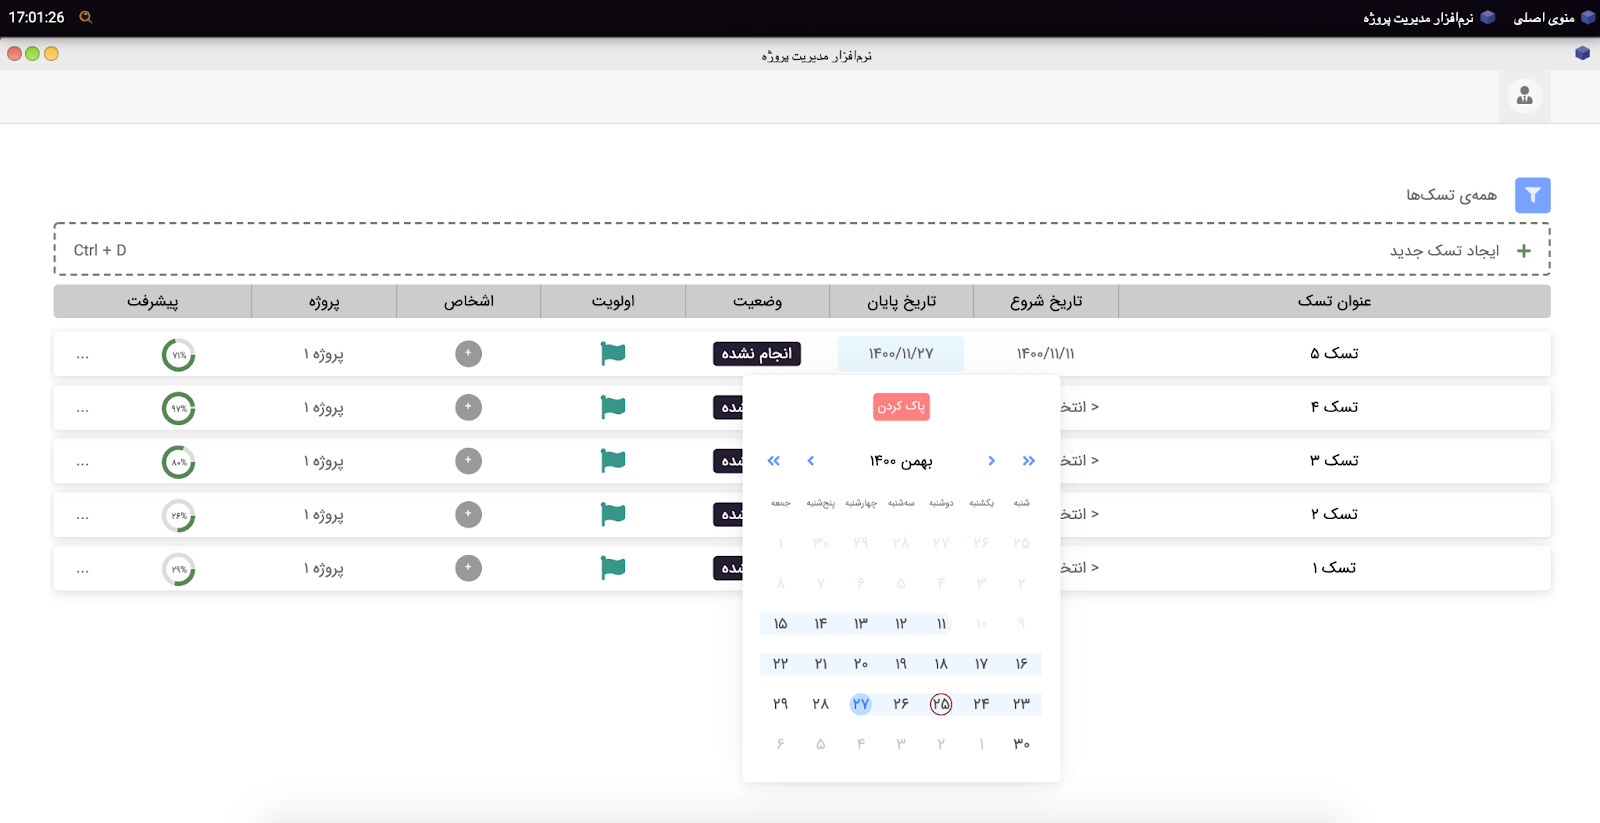
Task: Add a person to تسک ۴
Action: click(x=468, y=407)
